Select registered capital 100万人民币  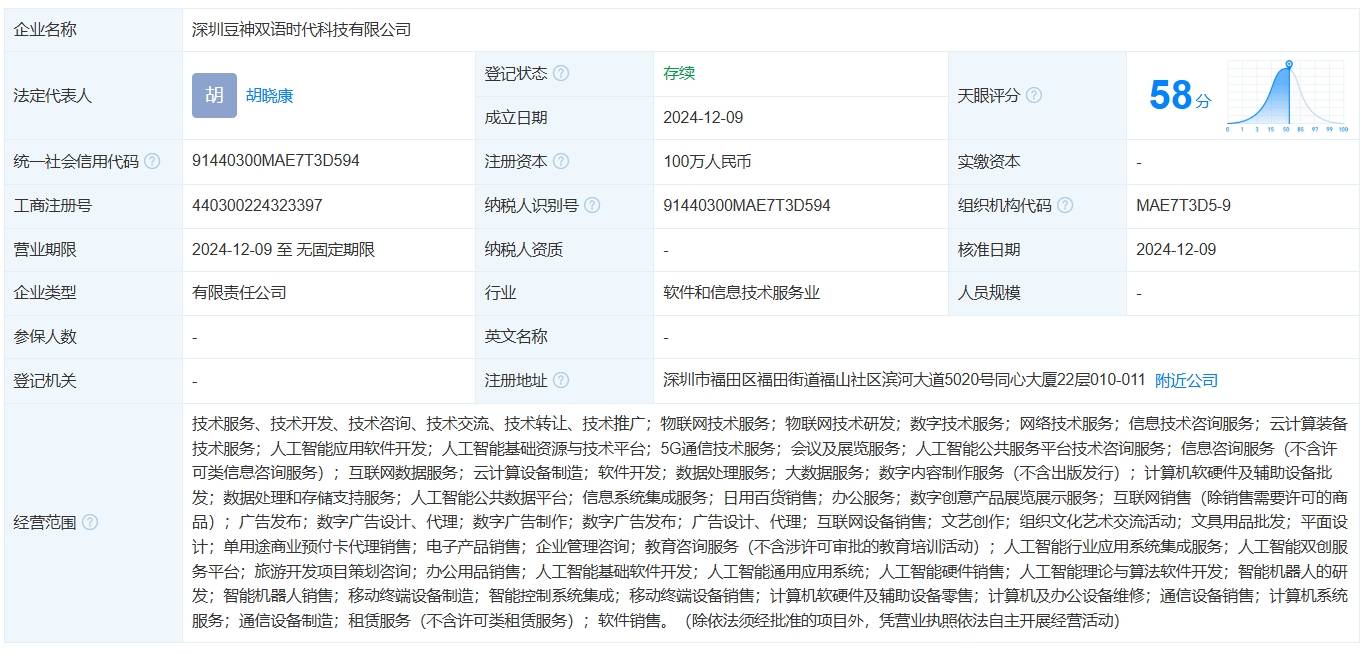coord(707,161)
